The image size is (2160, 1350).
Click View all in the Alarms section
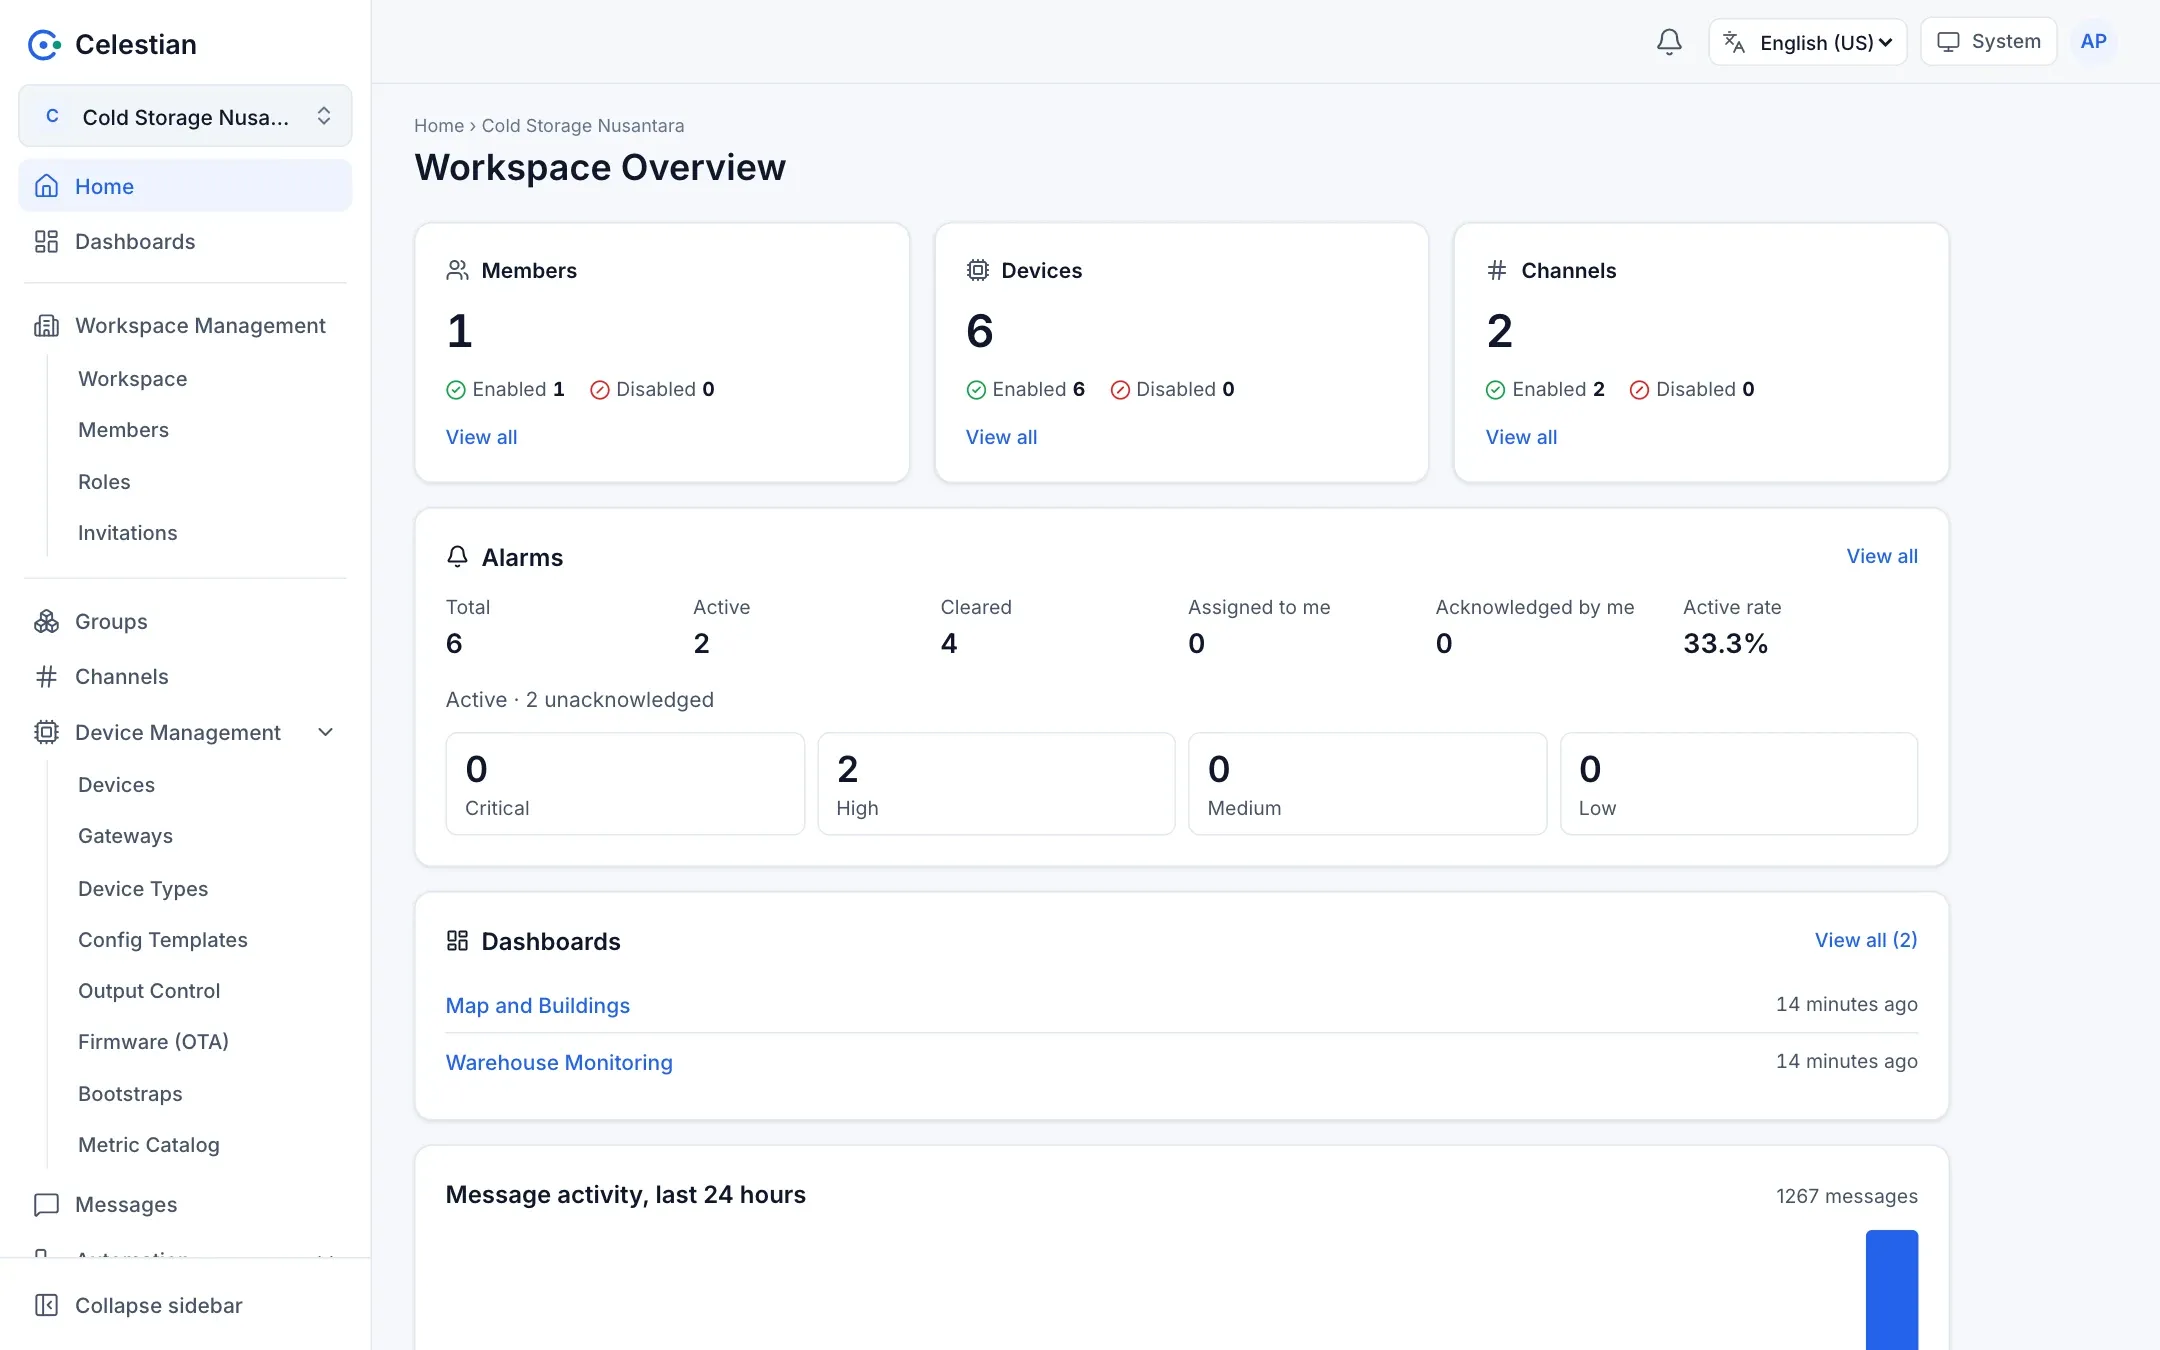tap(1882, 556)
